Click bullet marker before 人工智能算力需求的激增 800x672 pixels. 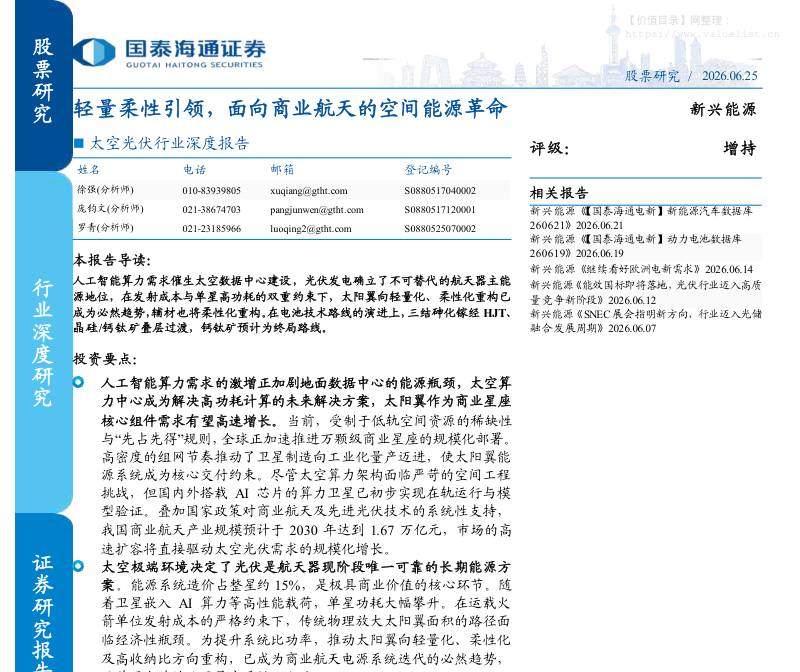click(x=79, y=382)
